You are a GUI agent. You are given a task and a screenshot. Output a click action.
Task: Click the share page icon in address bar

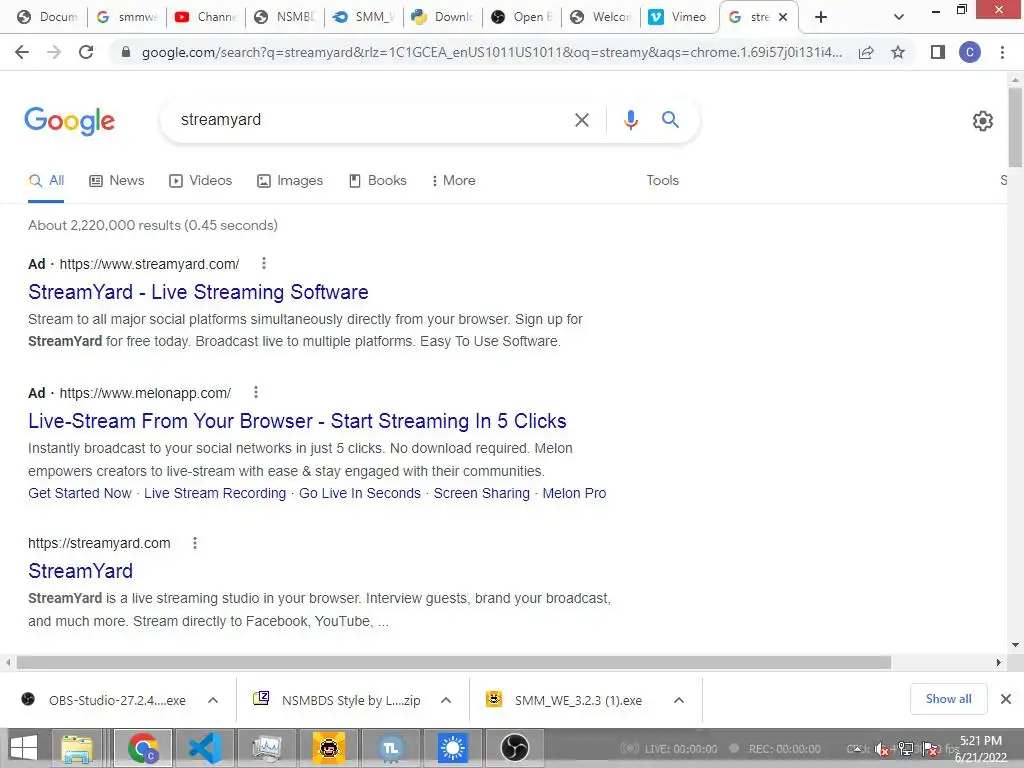(866, 52)
